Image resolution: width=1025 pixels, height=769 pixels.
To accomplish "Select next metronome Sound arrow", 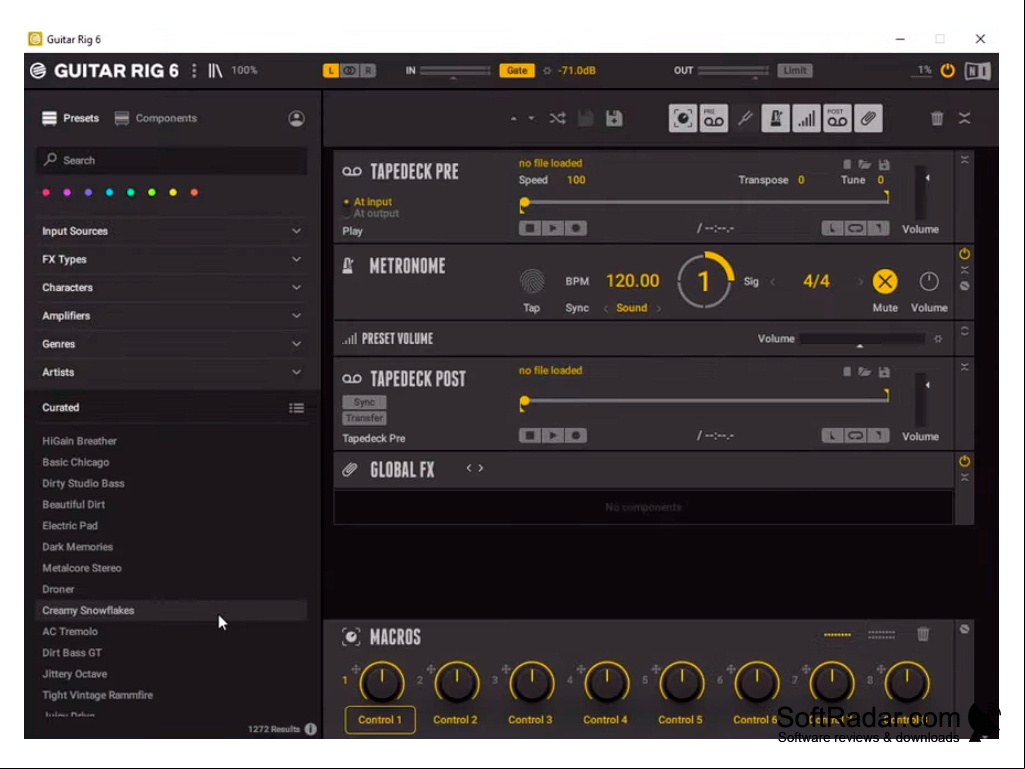I will click(x=658, y=308).
